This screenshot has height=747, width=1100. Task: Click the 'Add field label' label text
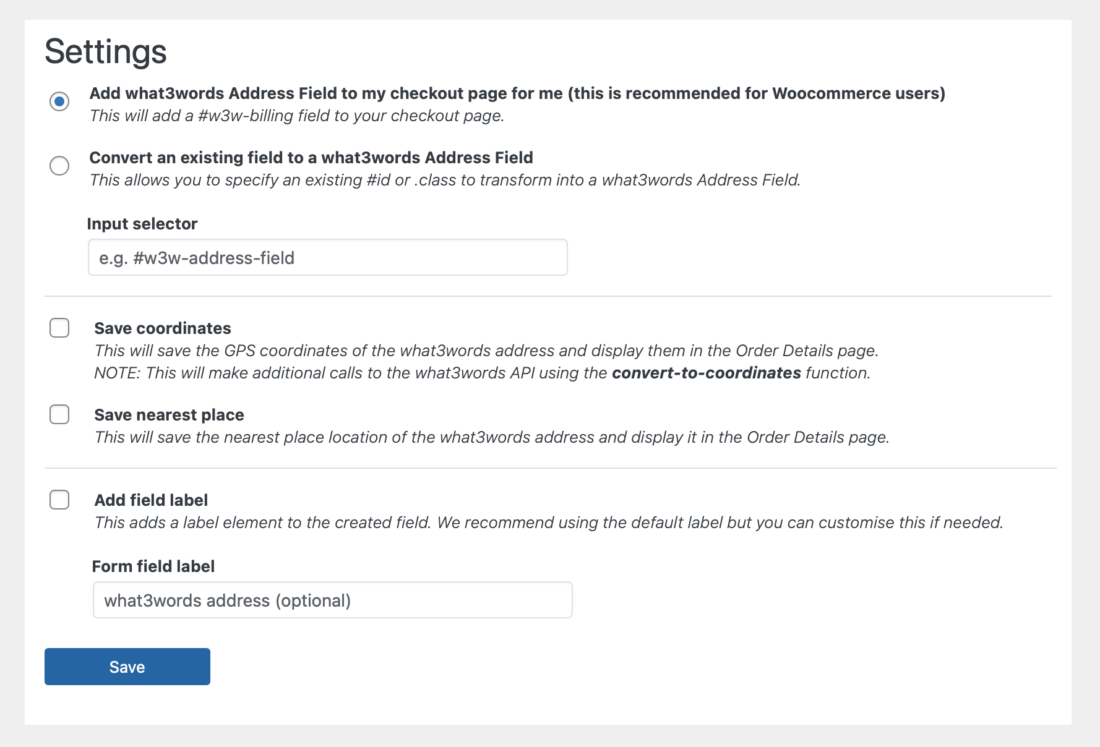pyautogui.click(x=151, y=500)
